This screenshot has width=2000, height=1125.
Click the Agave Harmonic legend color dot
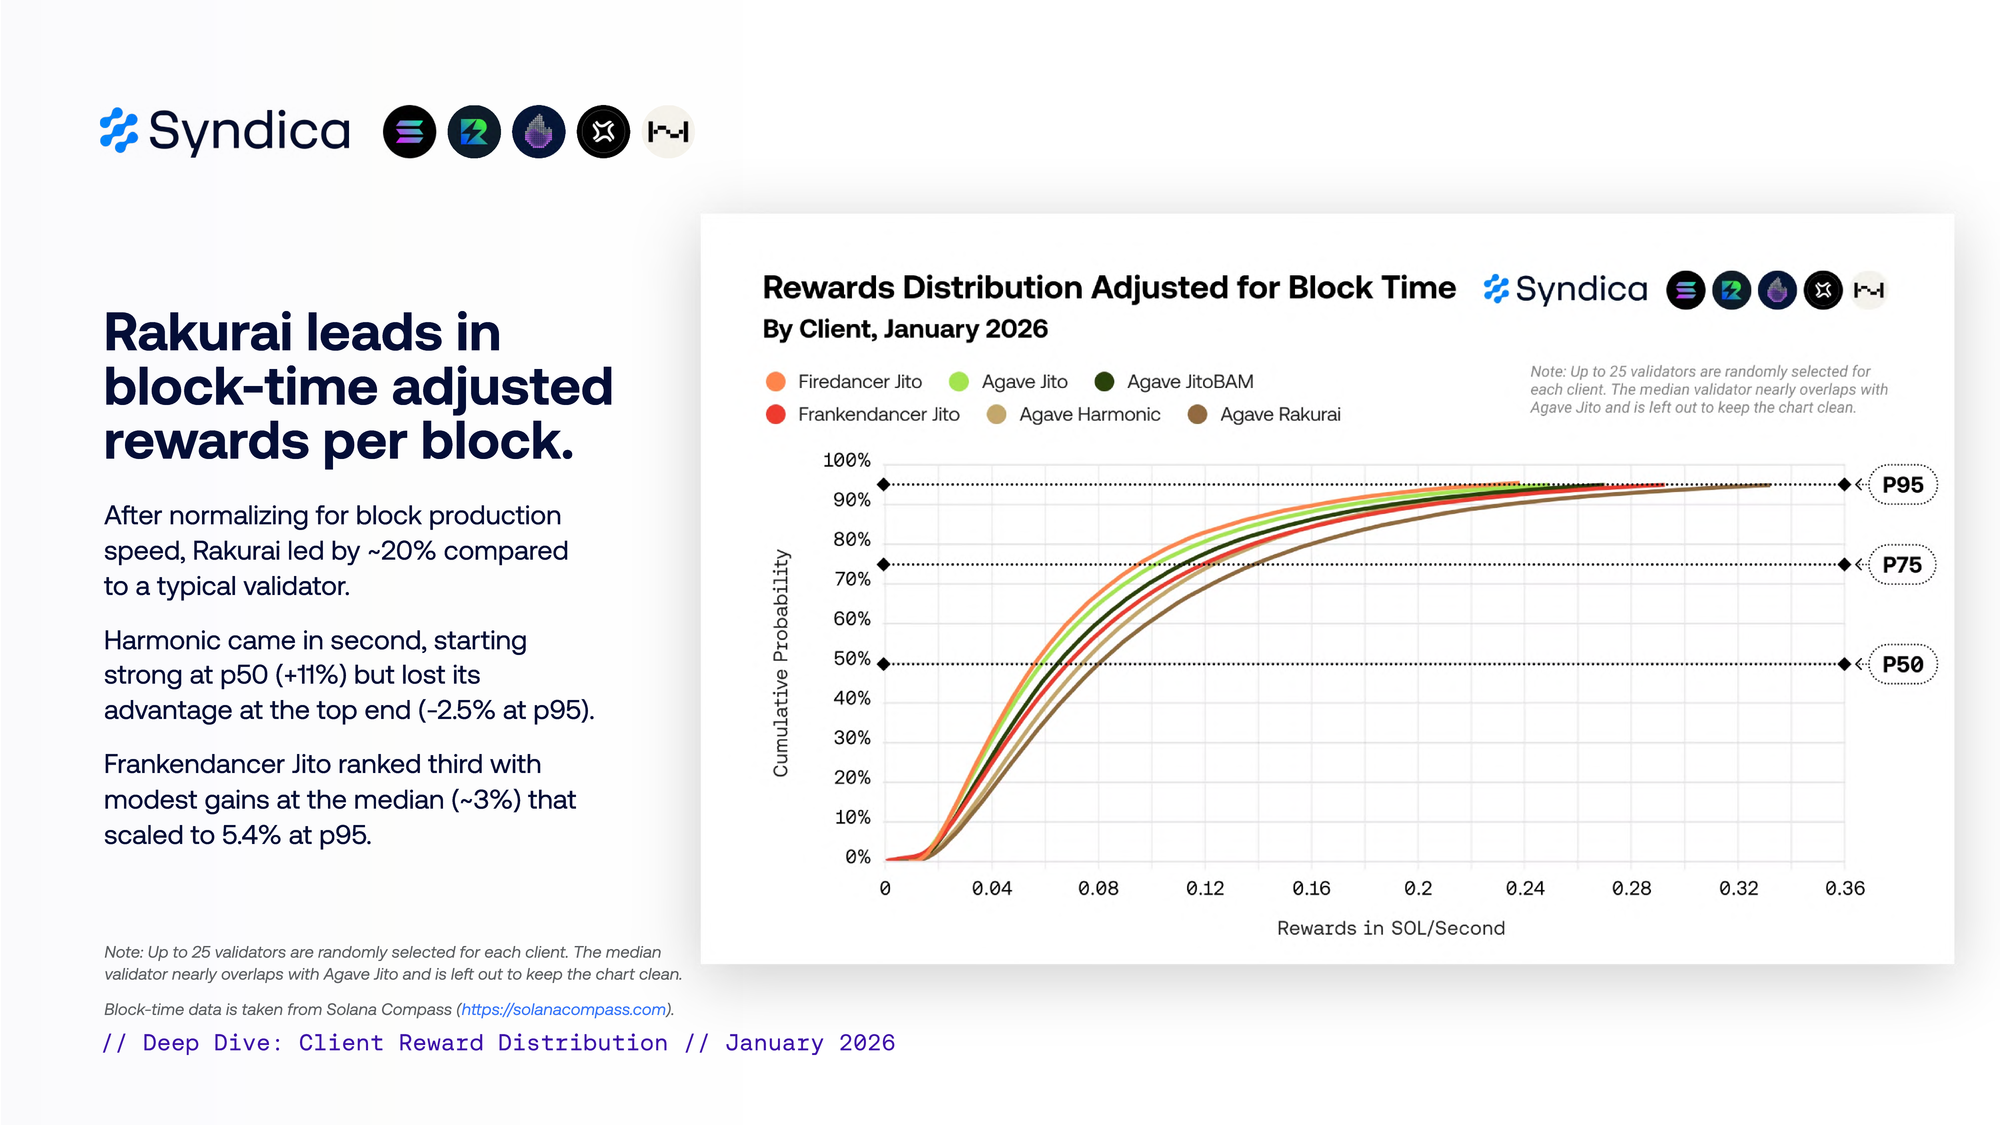click(x=996, y=415)
